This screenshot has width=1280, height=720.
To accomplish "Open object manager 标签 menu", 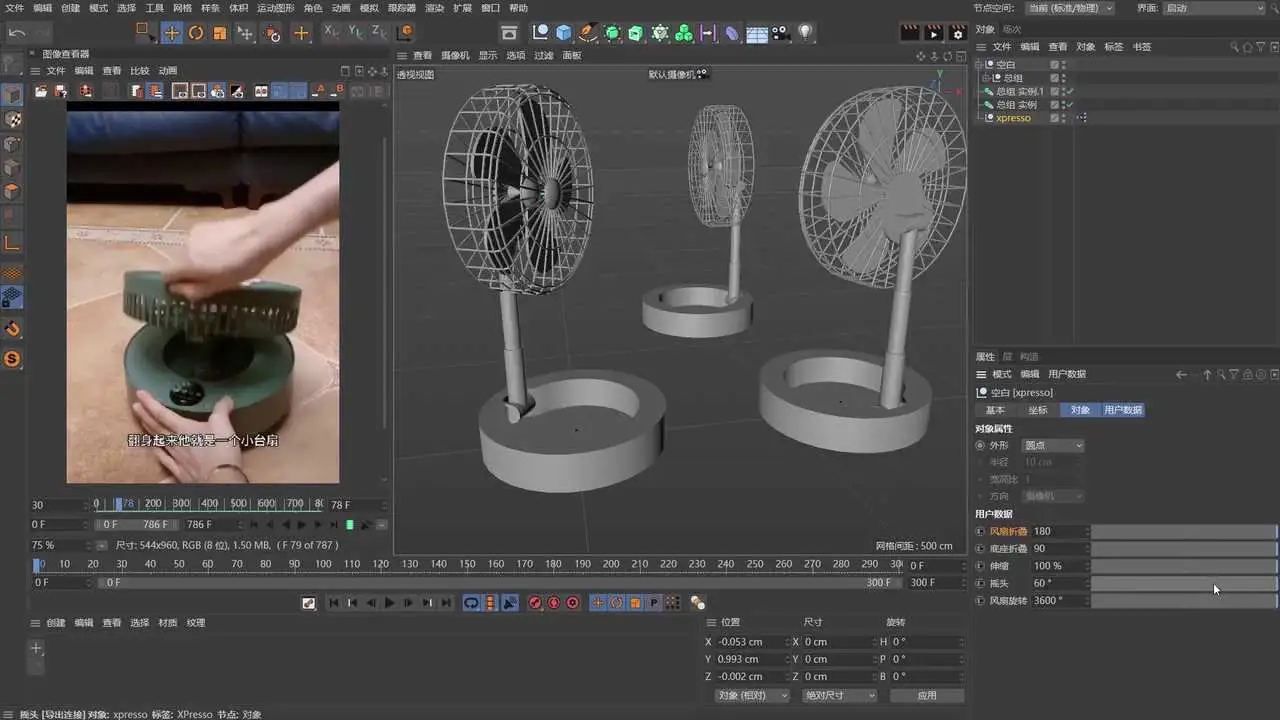I will tap(1114, 47).
